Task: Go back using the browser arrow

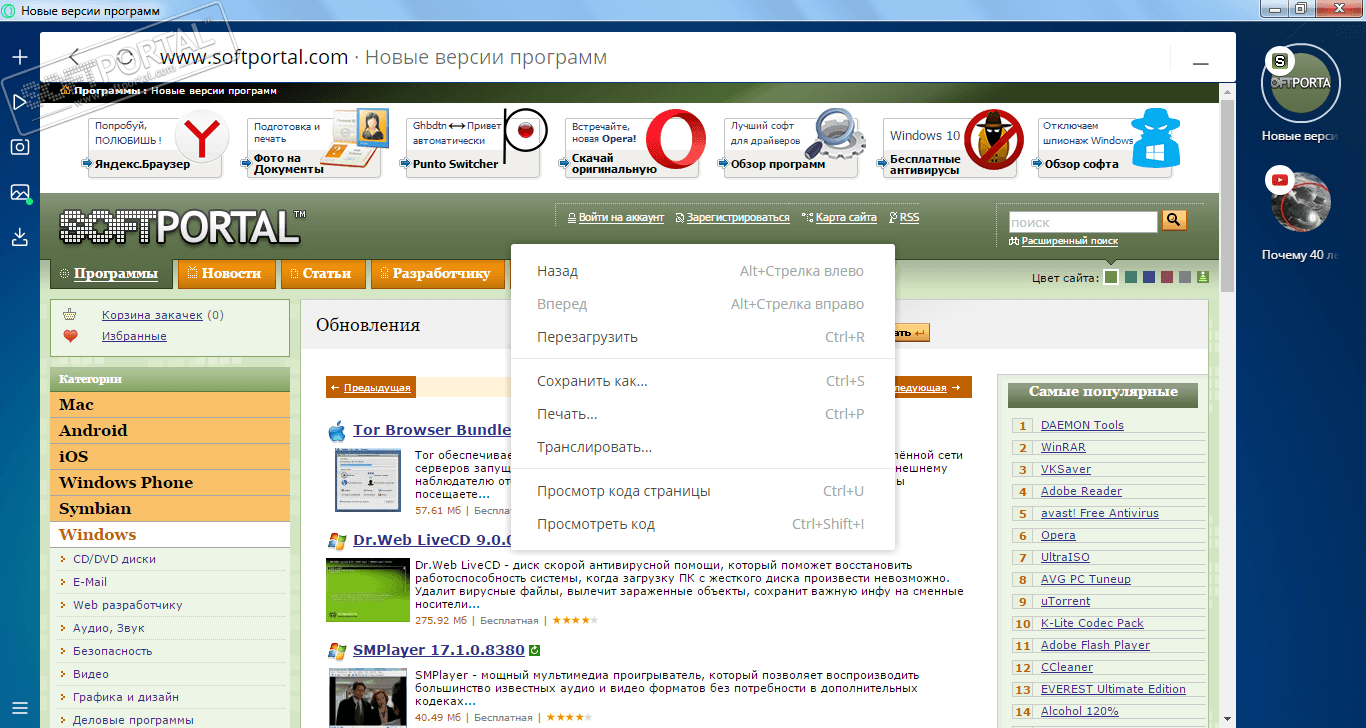Action: pyautogui.click(x=75, y=57)
